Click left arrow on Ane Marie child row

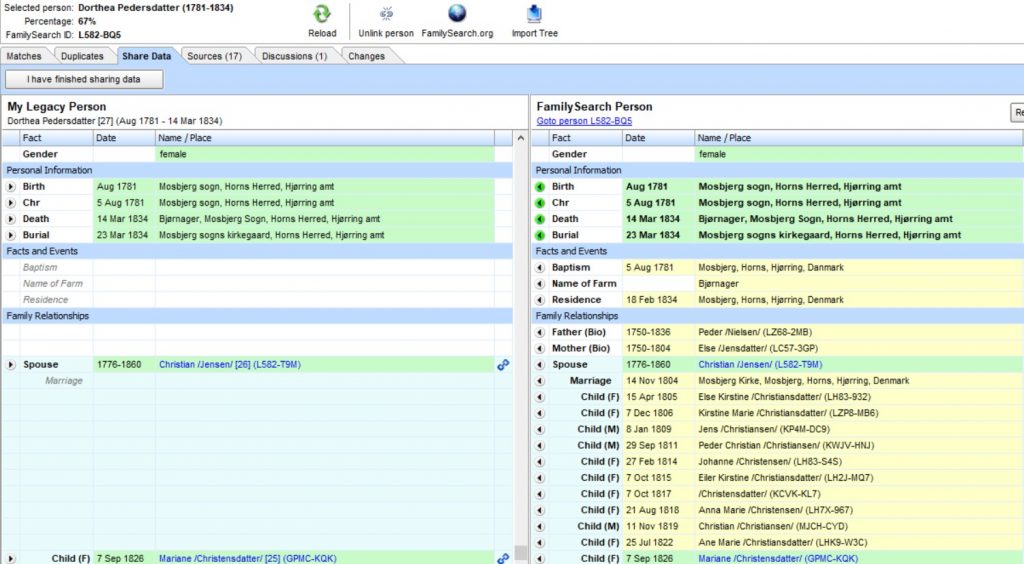point(540,542)
